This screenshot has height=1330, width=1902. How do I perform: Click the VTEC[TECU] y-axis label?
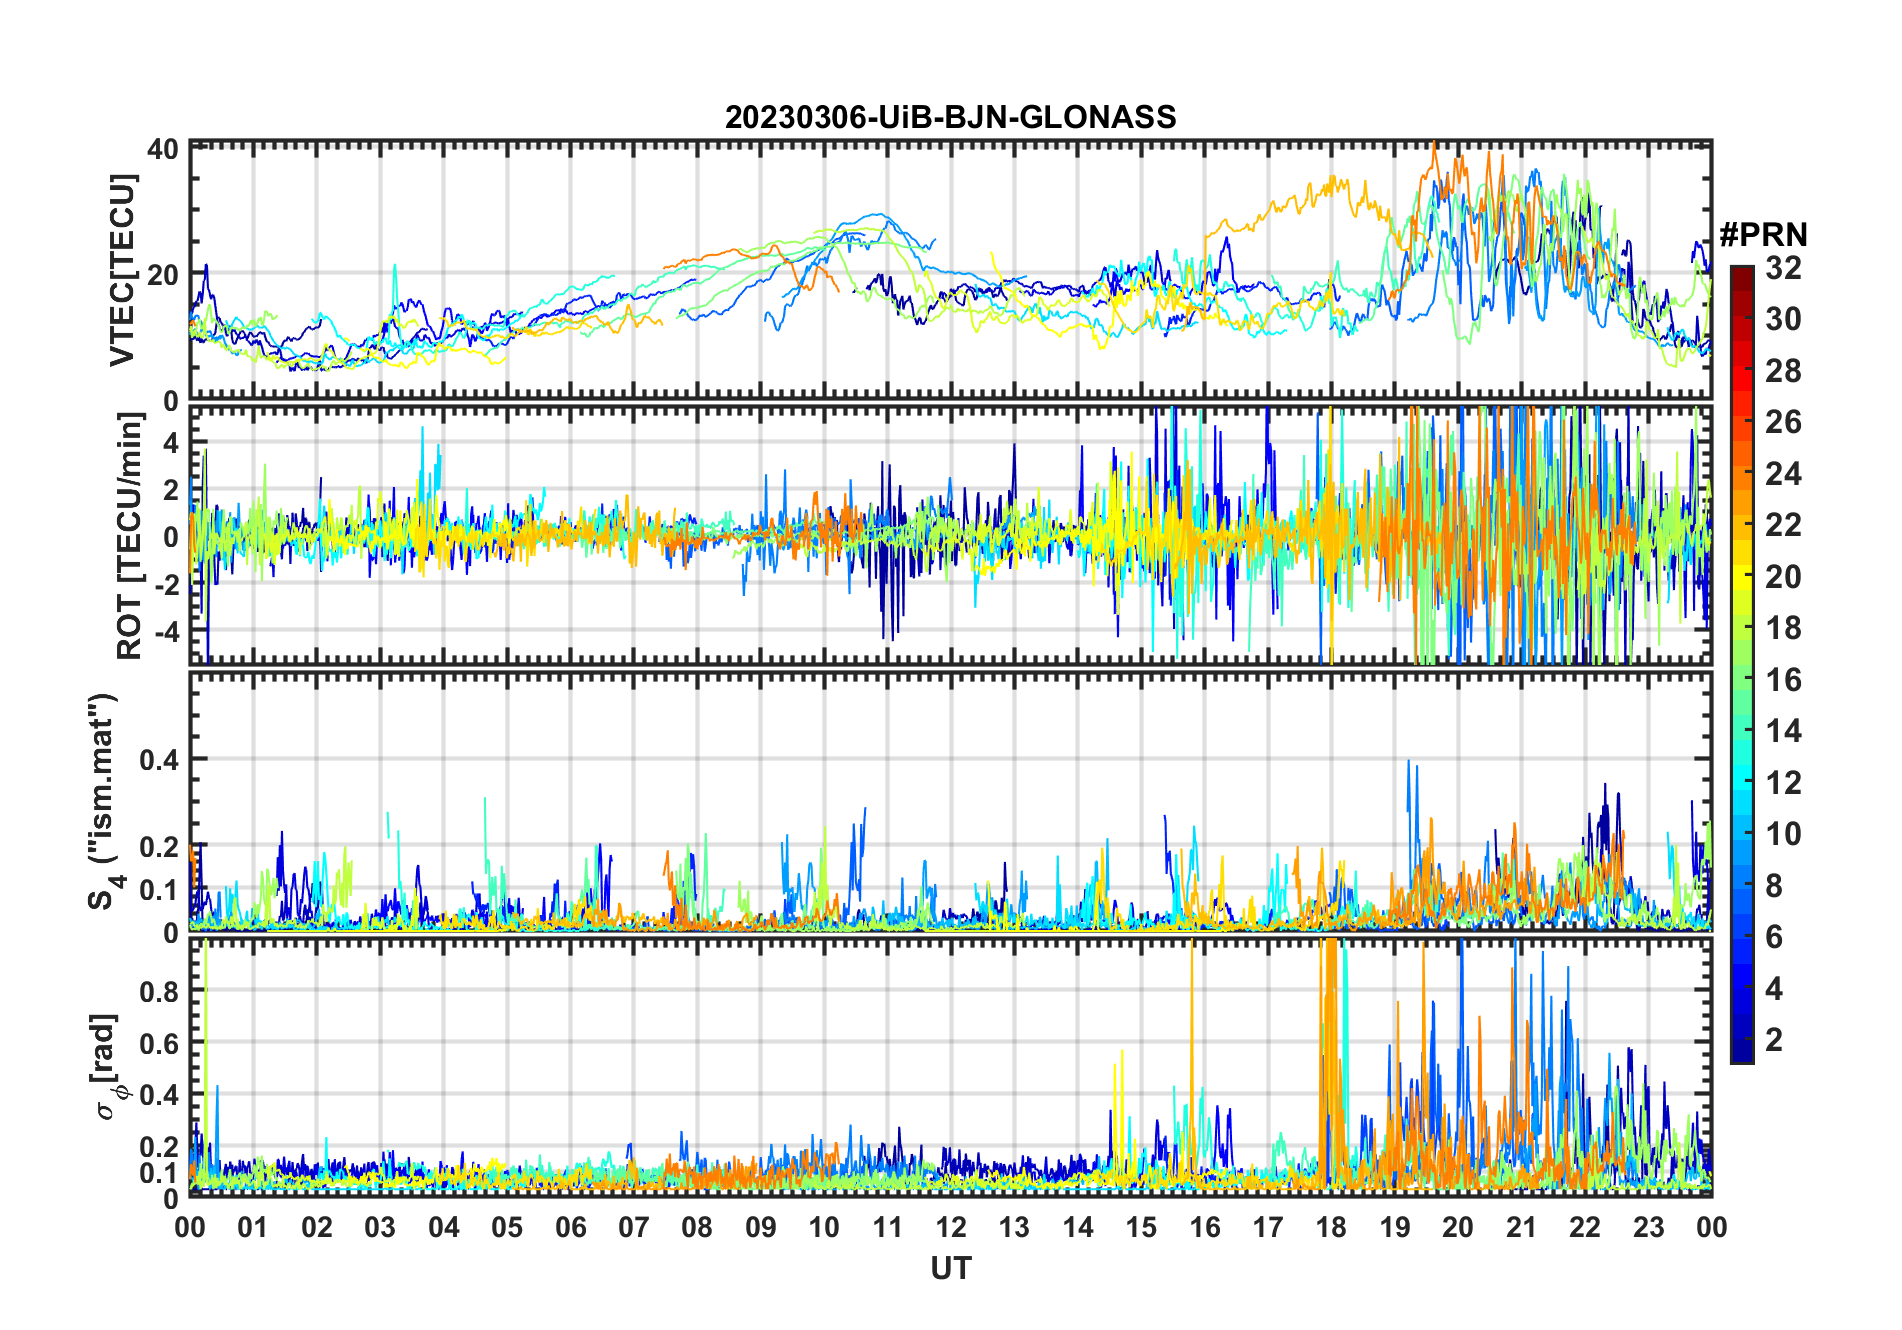tap(122, 270)
